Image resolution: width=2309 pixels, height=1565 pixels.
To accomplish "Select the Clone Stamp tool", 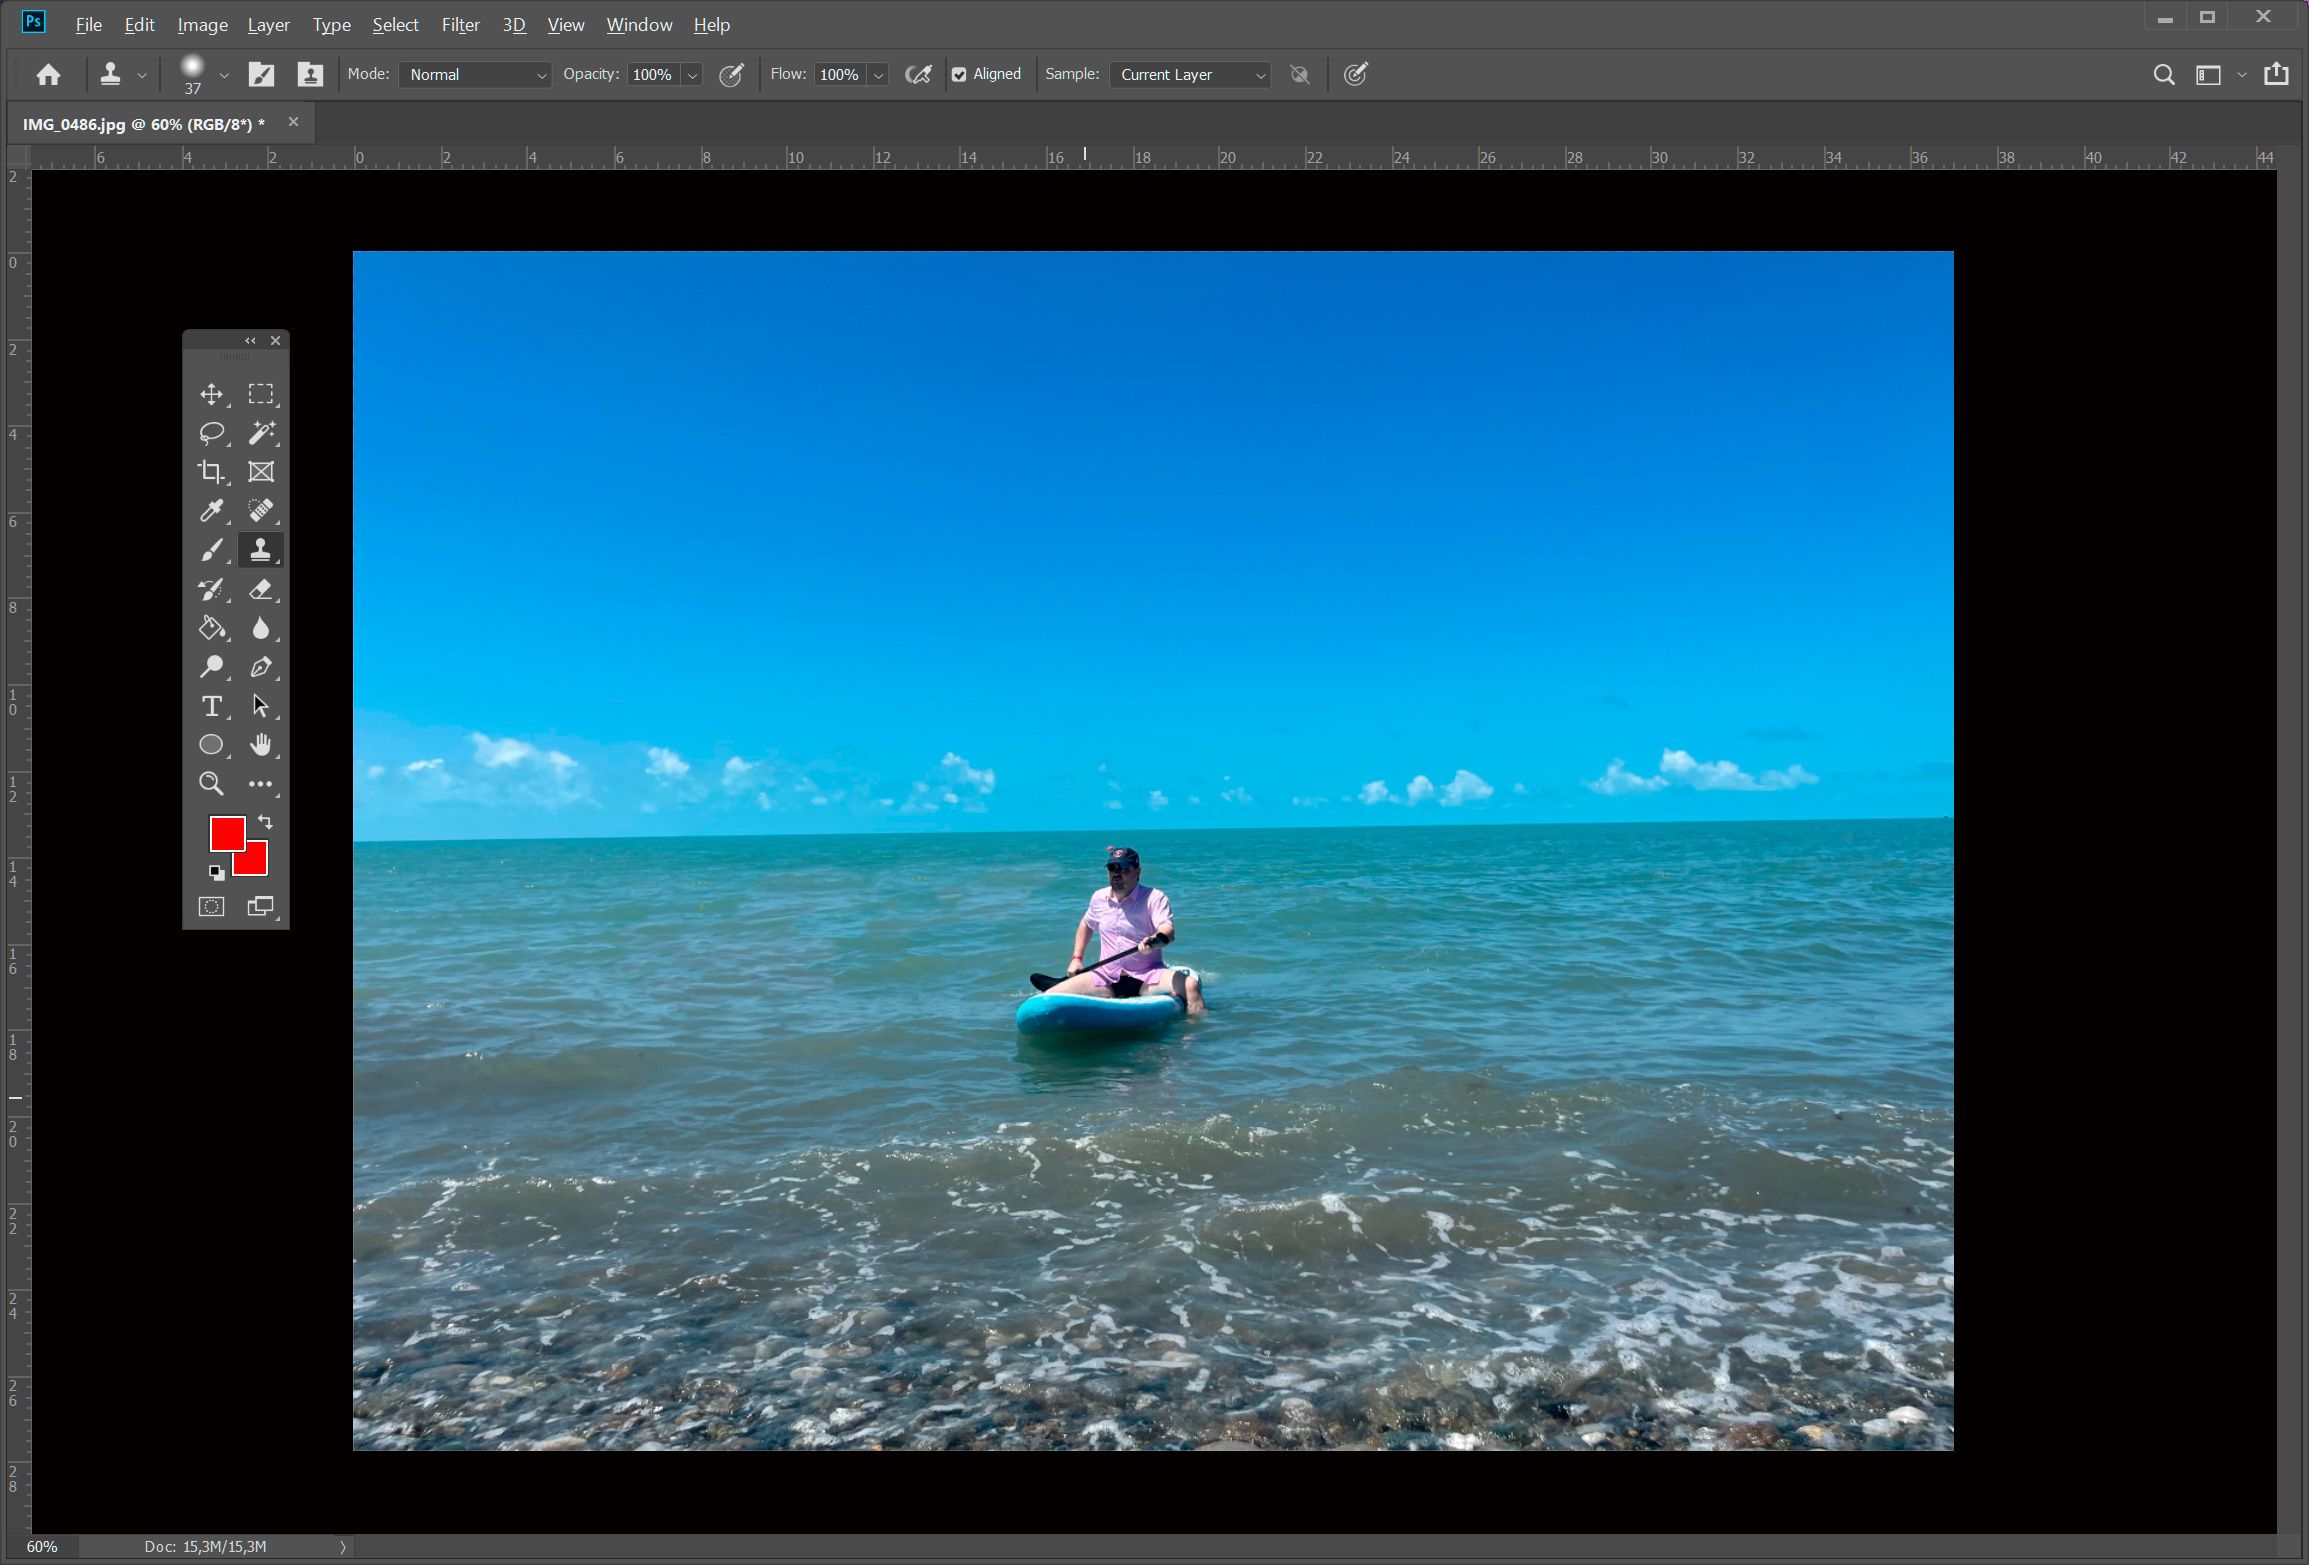I will point(260,548).
